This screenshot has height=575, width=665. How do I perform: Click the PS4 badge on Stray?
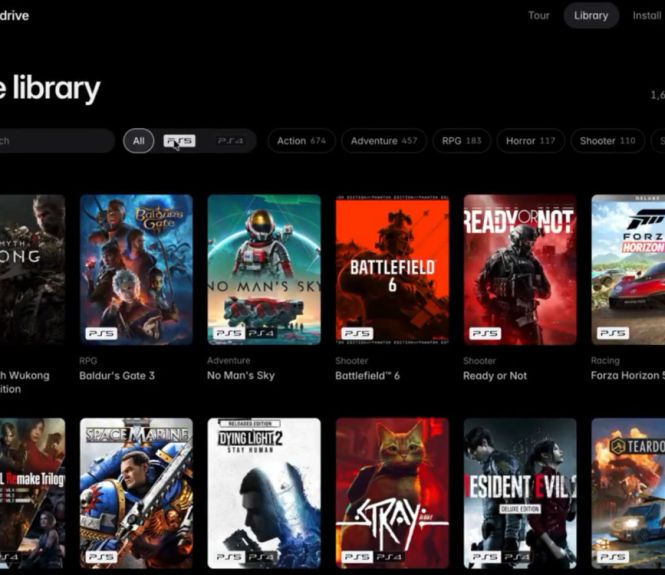[389, 557]
